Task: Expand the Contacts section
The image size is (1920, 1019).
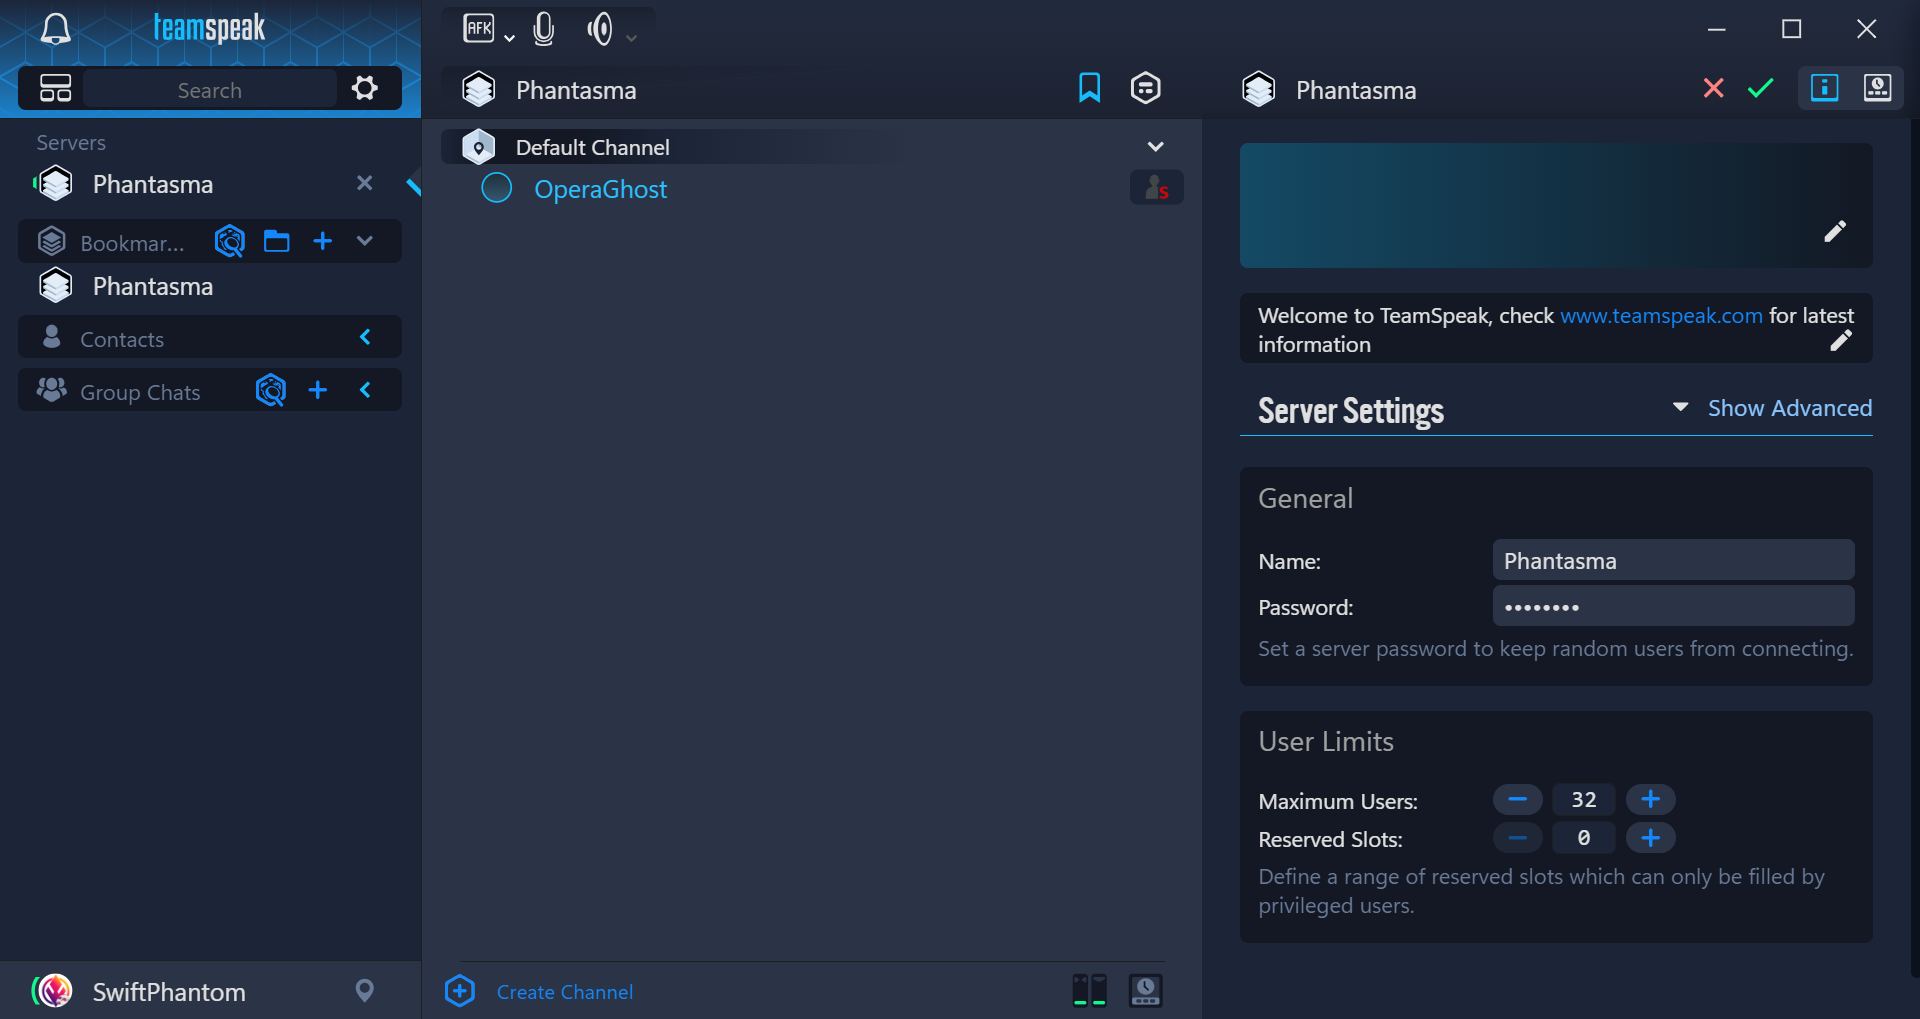Action: coord(365,337)
